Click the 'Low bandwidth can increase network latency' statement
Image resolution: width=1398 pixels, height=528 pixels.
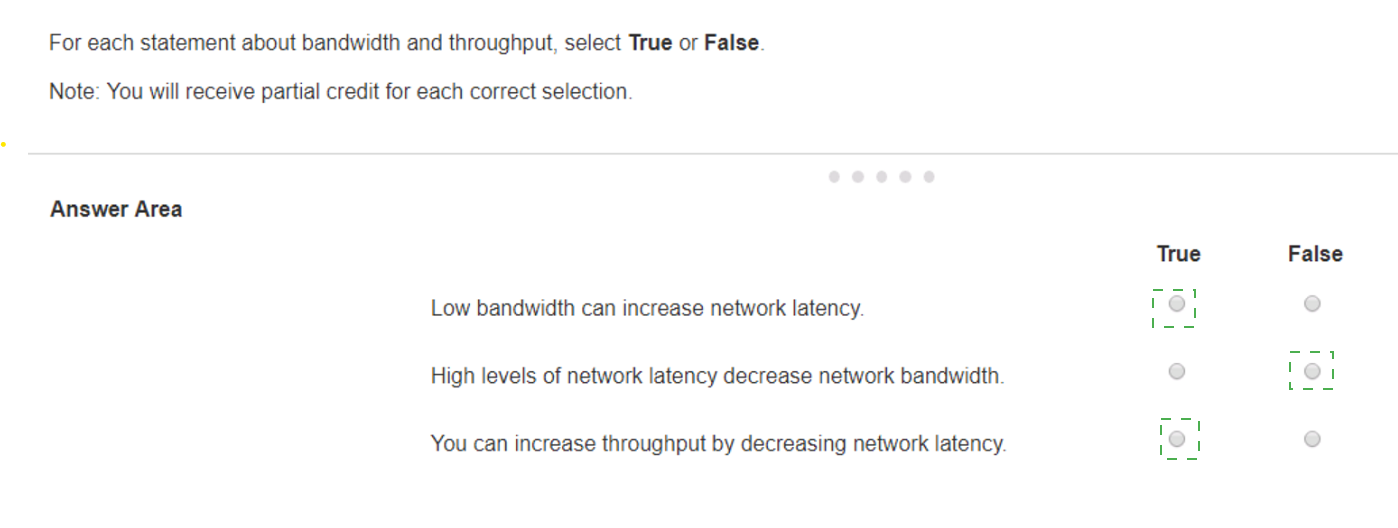pyautogui.click(x=647, y=308)
